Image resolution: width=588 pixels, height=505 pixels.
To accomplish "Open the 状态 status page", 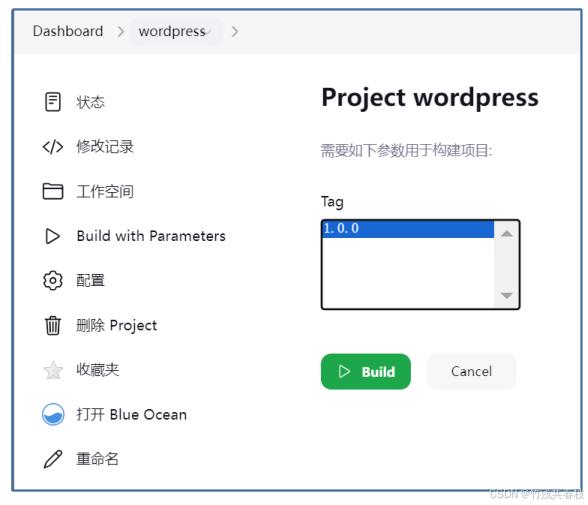I will (x=90, y=102).
